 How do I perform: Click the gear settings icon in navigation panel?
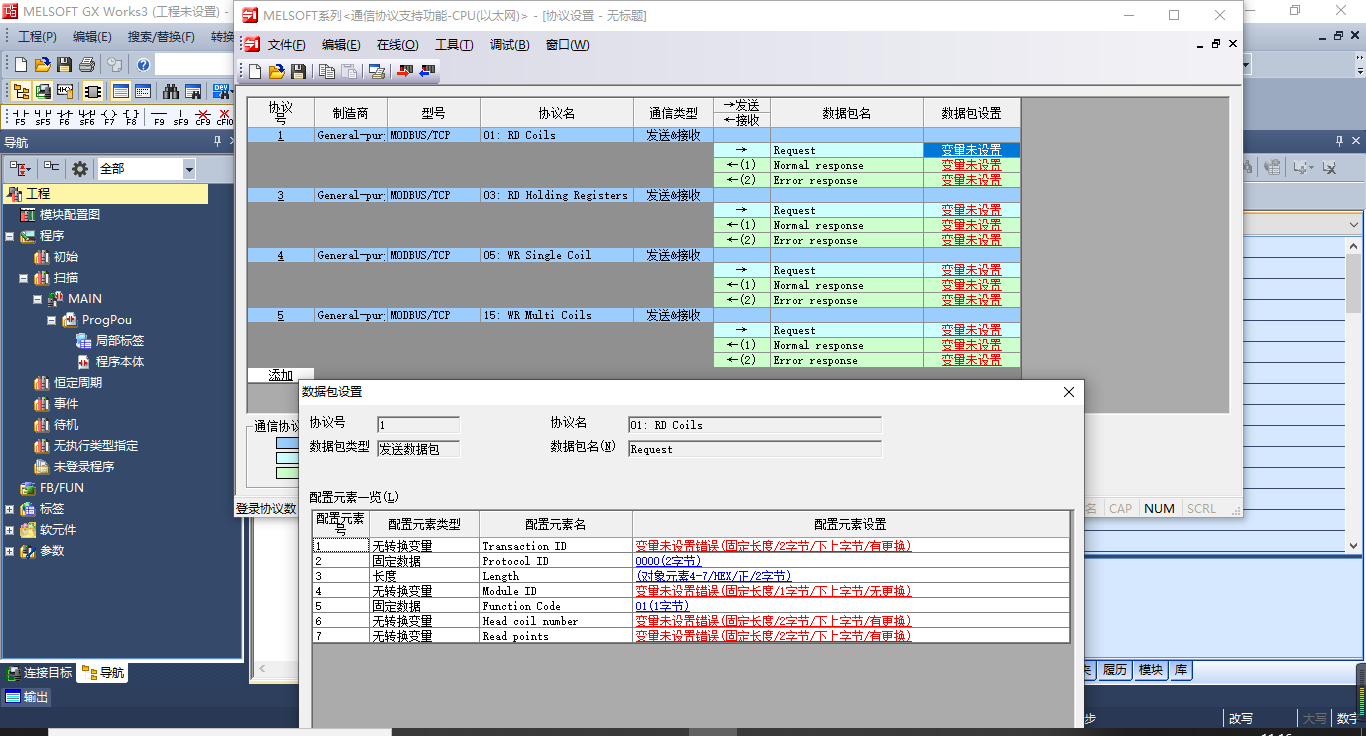pos(80,169)
